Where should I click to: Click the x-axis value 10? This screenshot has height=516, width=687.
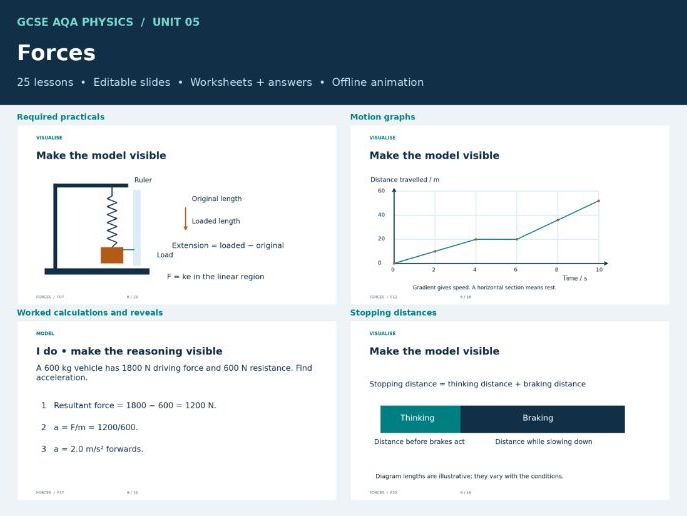599,270
